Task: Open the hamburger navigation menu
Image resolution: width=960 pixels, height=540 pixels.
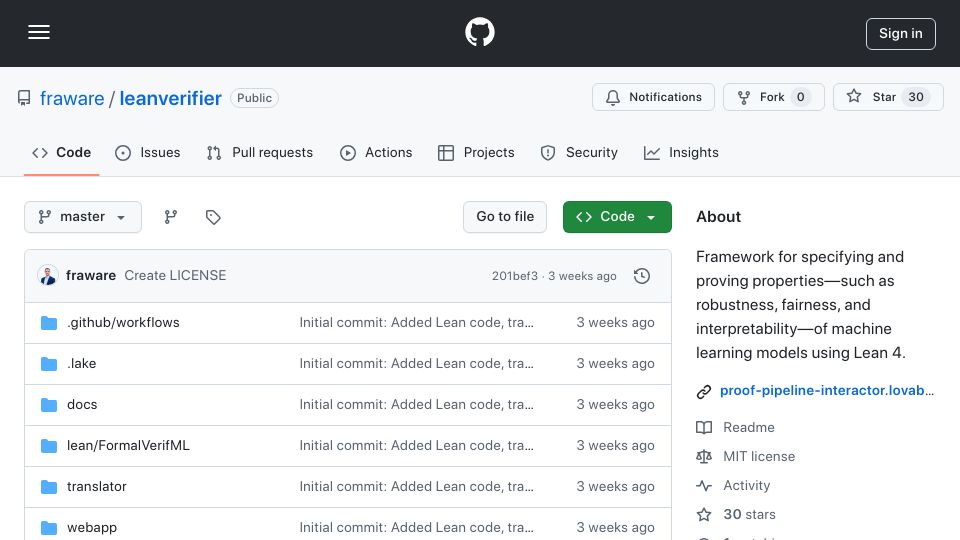Action: 39,32
